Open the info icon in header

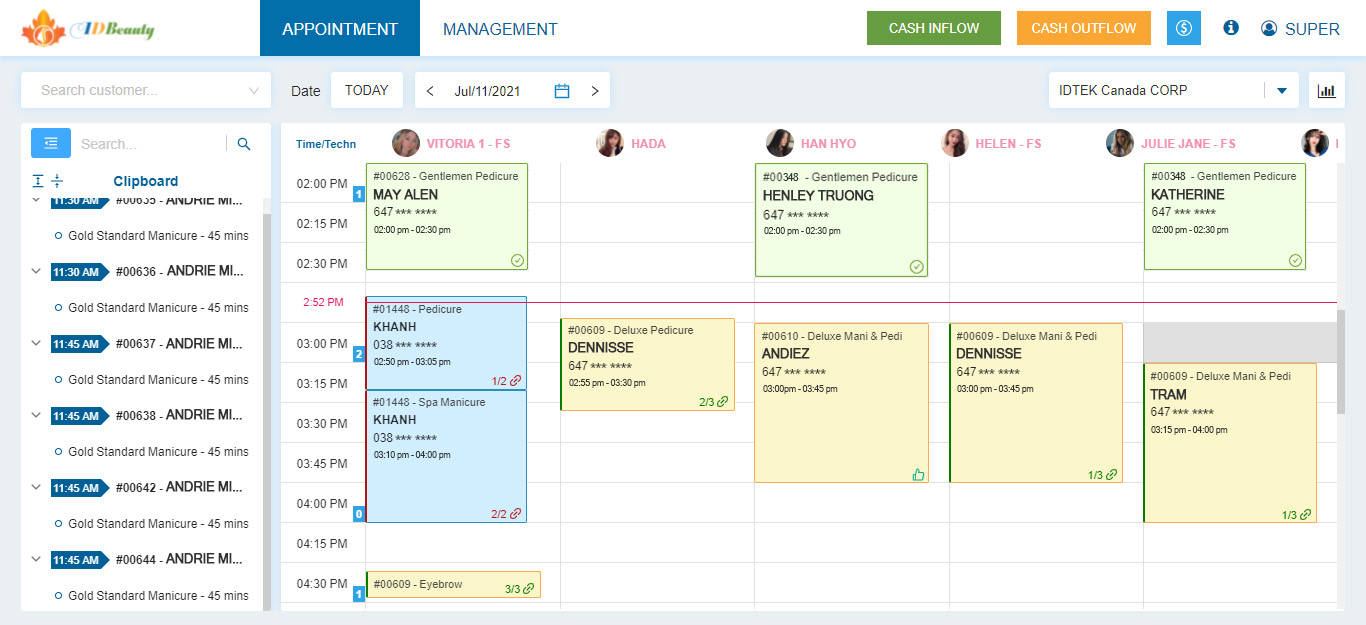[x=1231, y=28]
